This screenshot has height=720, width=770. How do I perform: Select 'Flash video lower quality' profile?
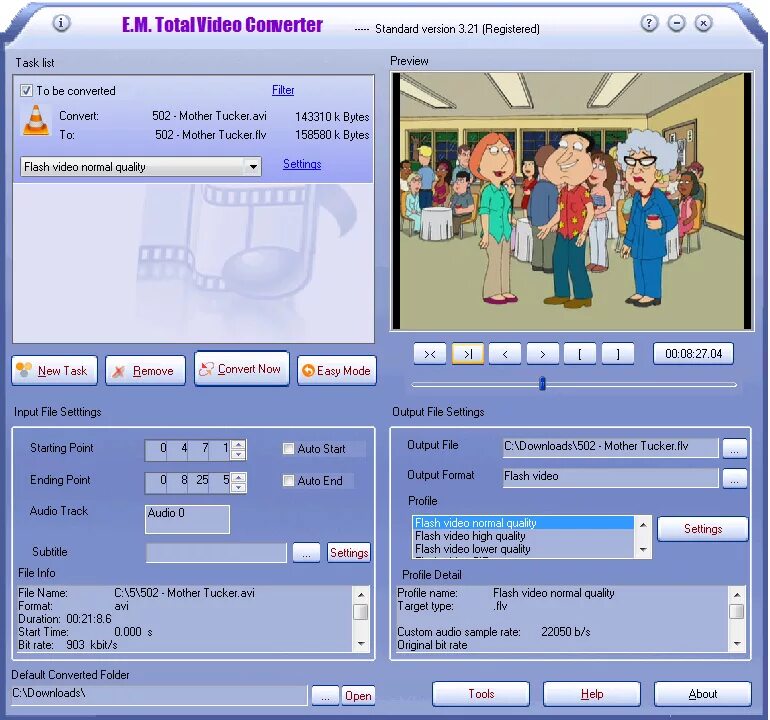click(523, 549)
